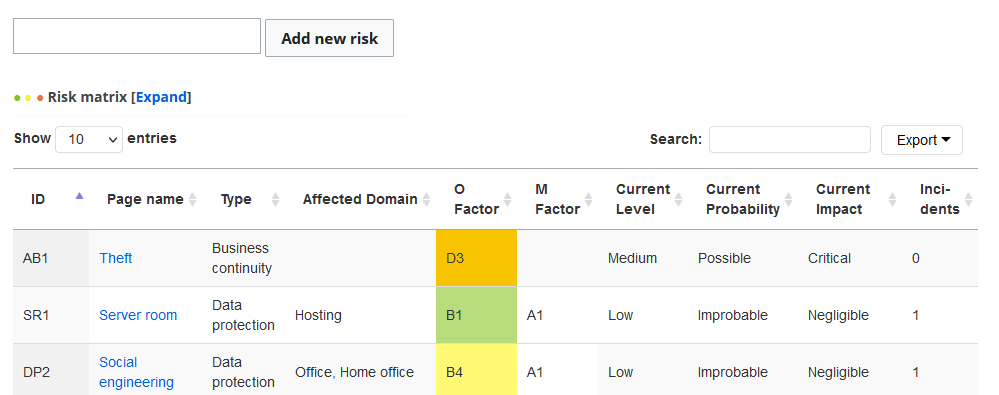The image size is (999, 395).
Task: Sort by Incidents column icon
Action: (x=968, y=199)
